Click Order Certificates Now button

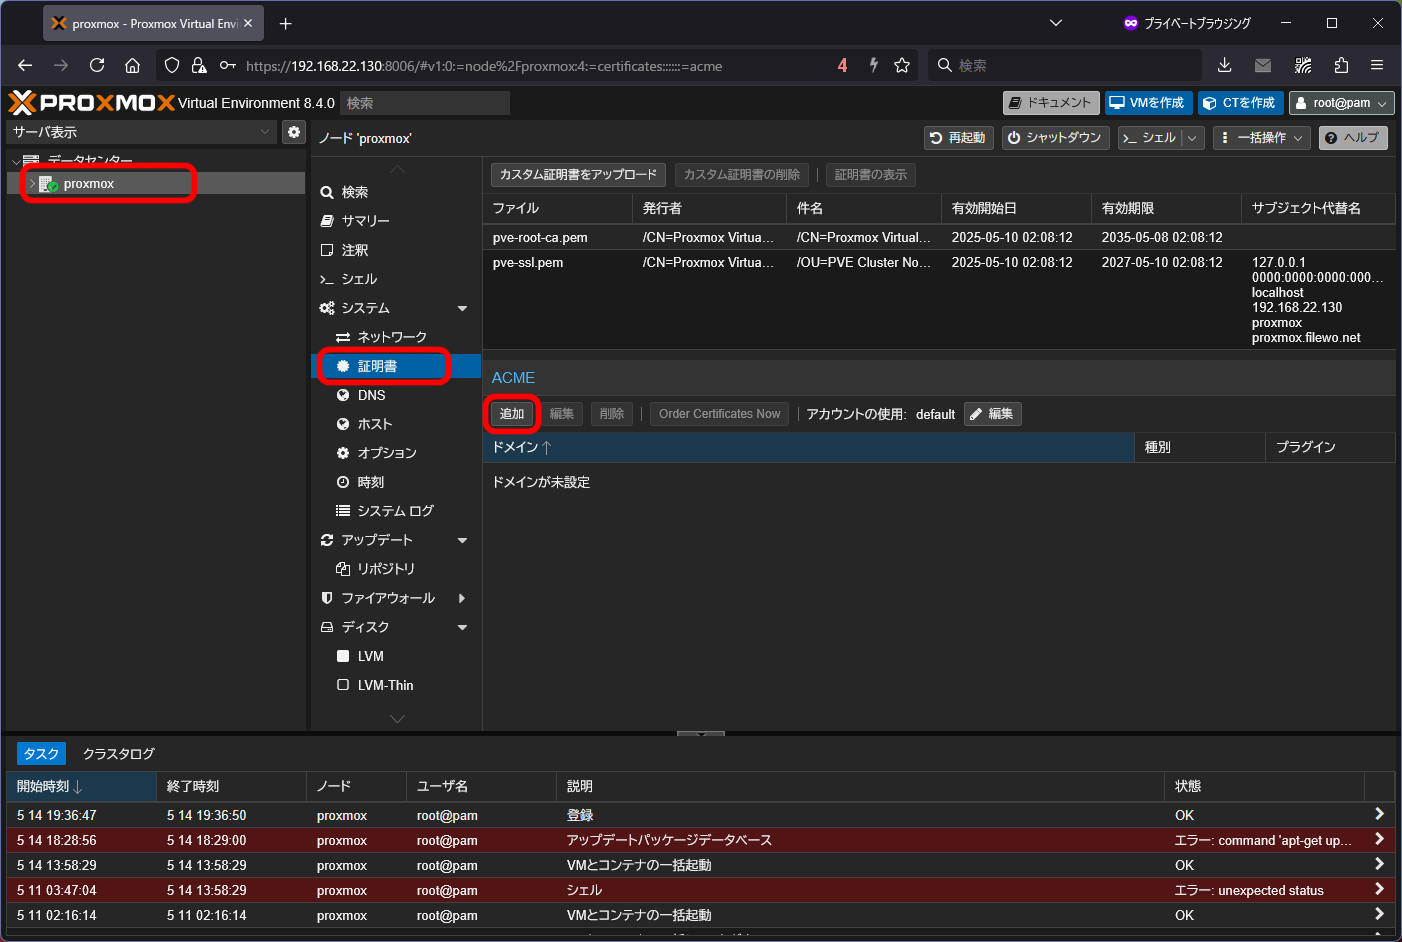click(719, 414)
